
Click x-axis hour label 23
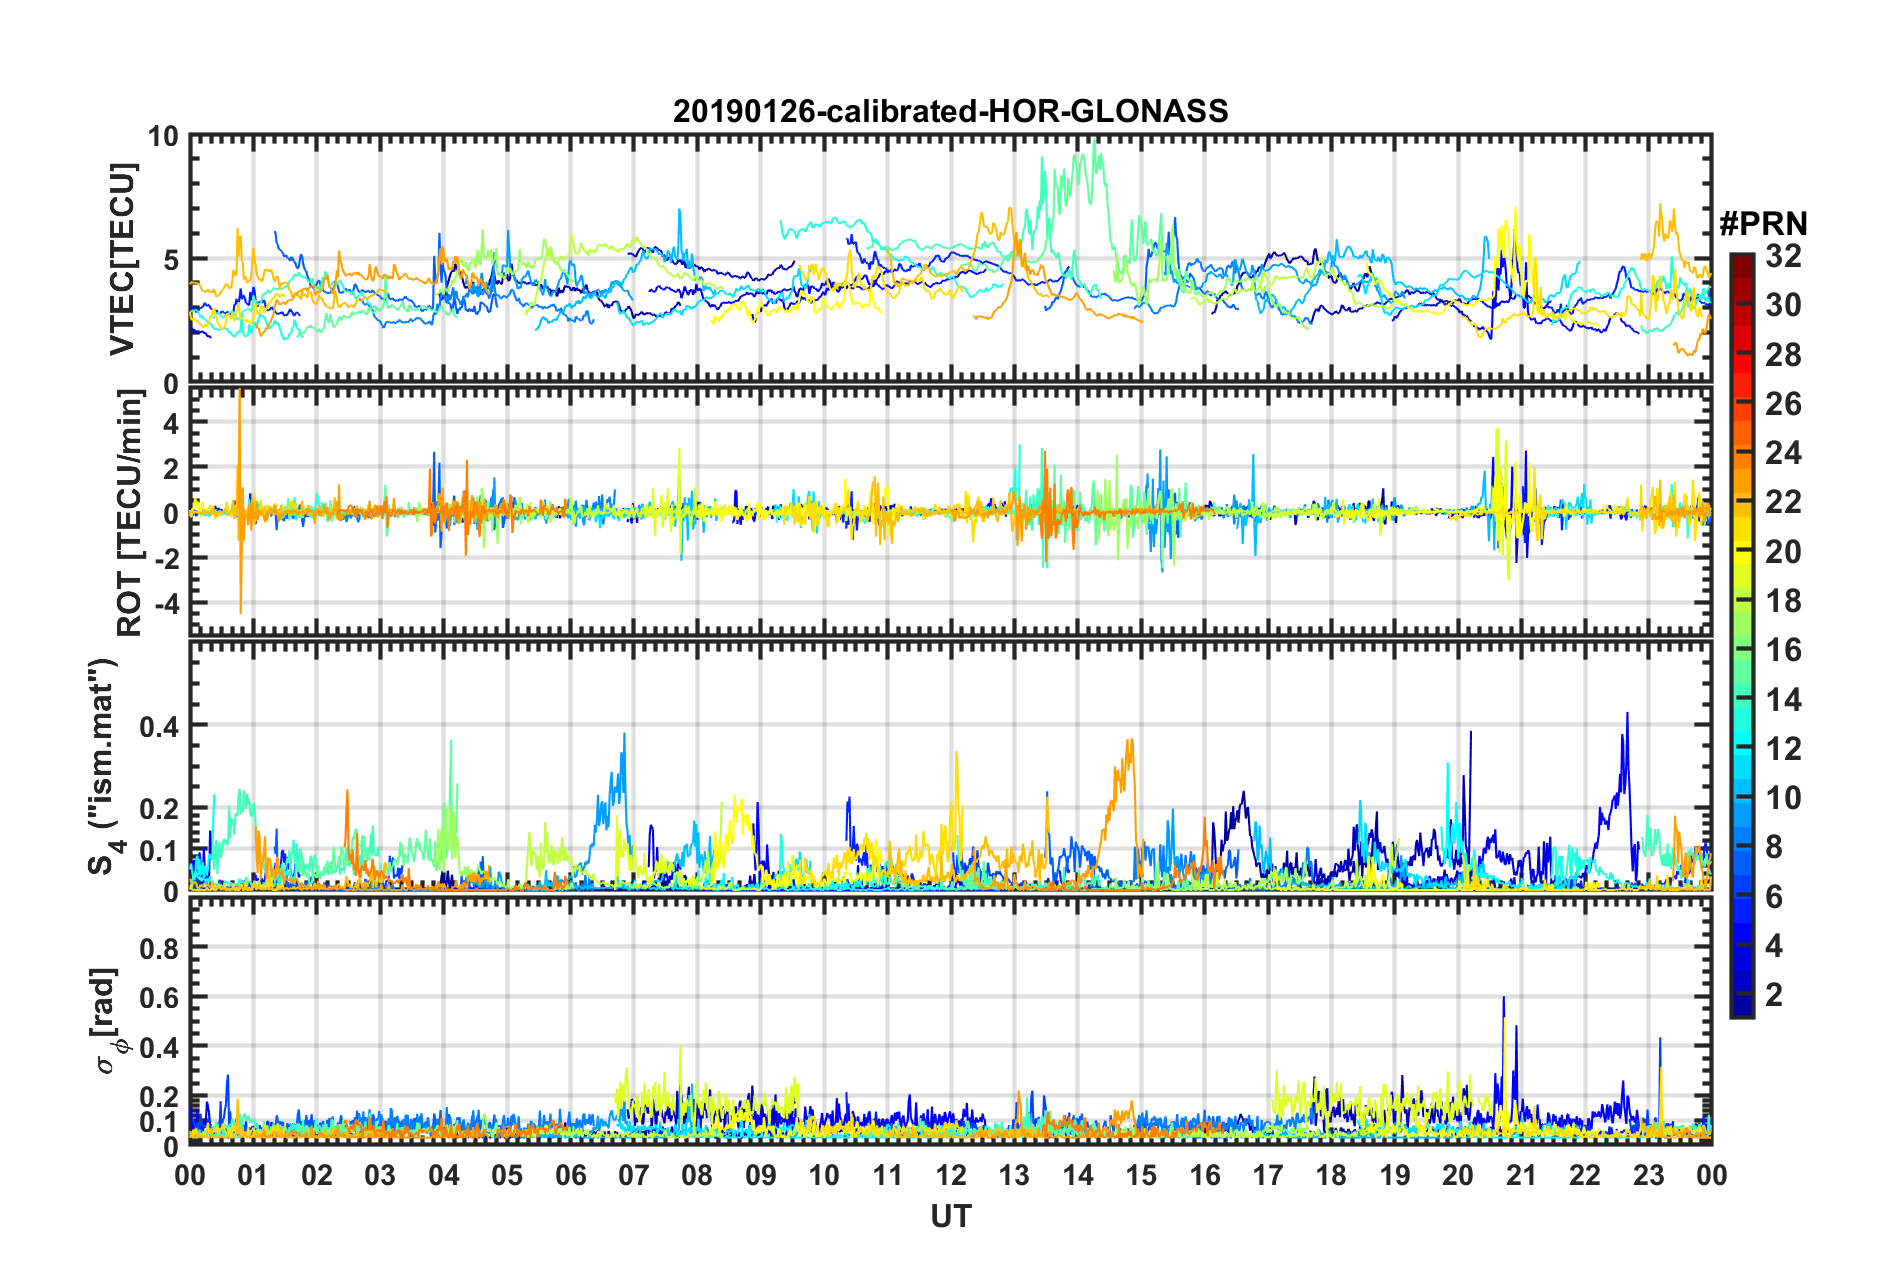click(1648, 1175)
